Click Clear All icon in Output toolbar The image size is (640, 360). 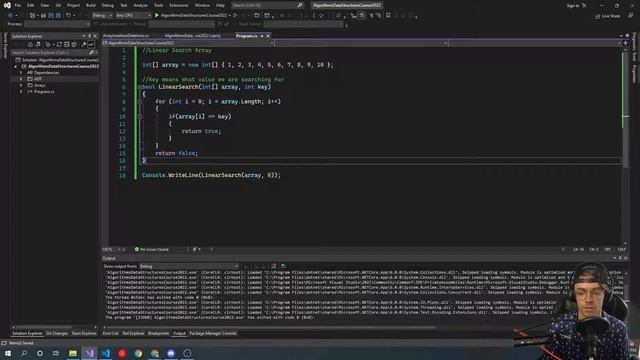tap(273, 266)
